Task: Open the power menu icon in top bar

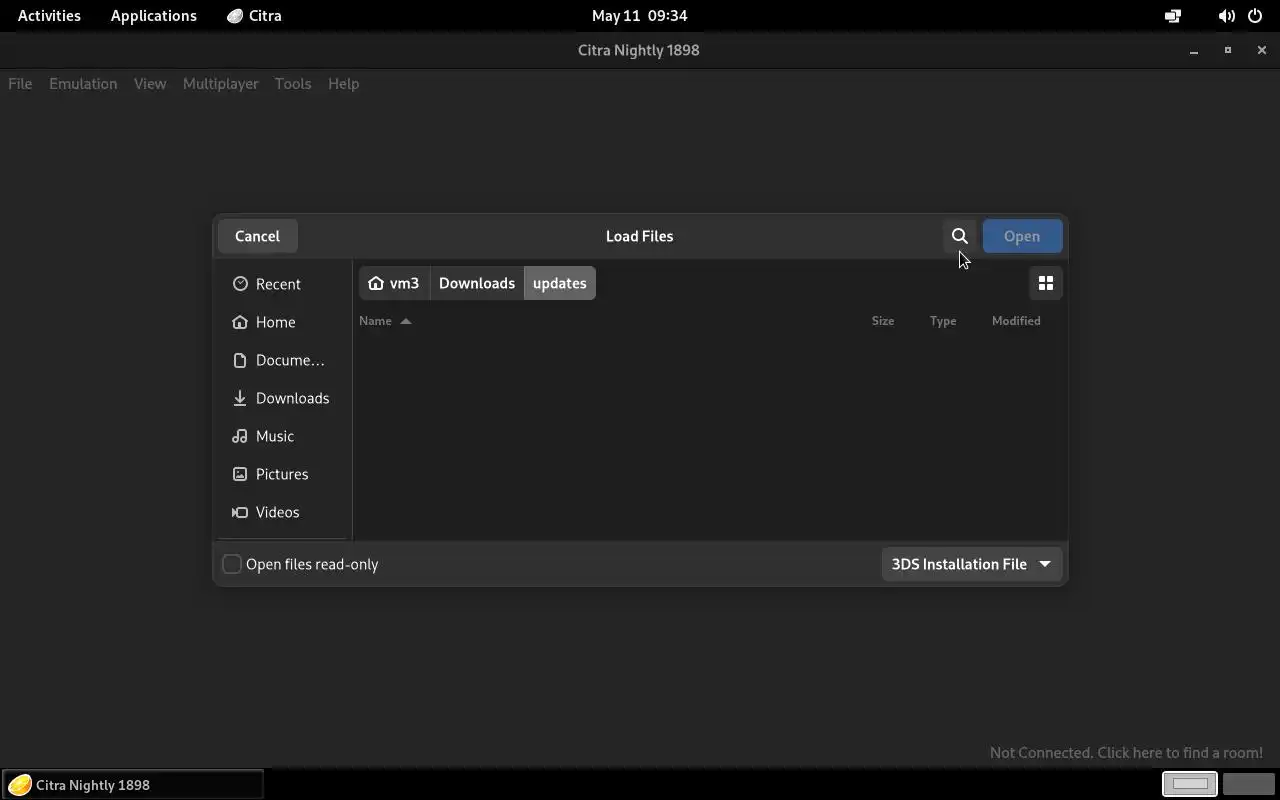Action: coord(1255,16)
